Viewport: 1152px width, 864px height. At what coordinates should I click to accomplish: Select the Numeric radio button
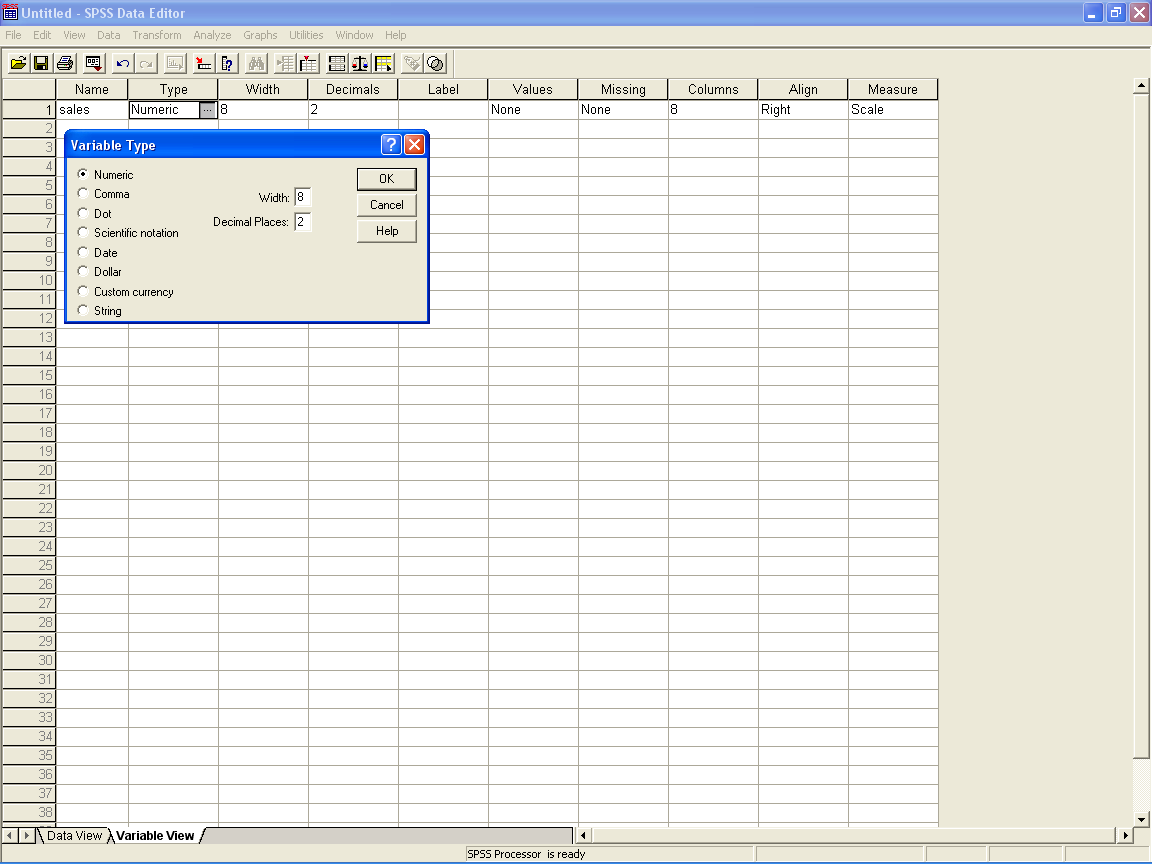(83, 174)
